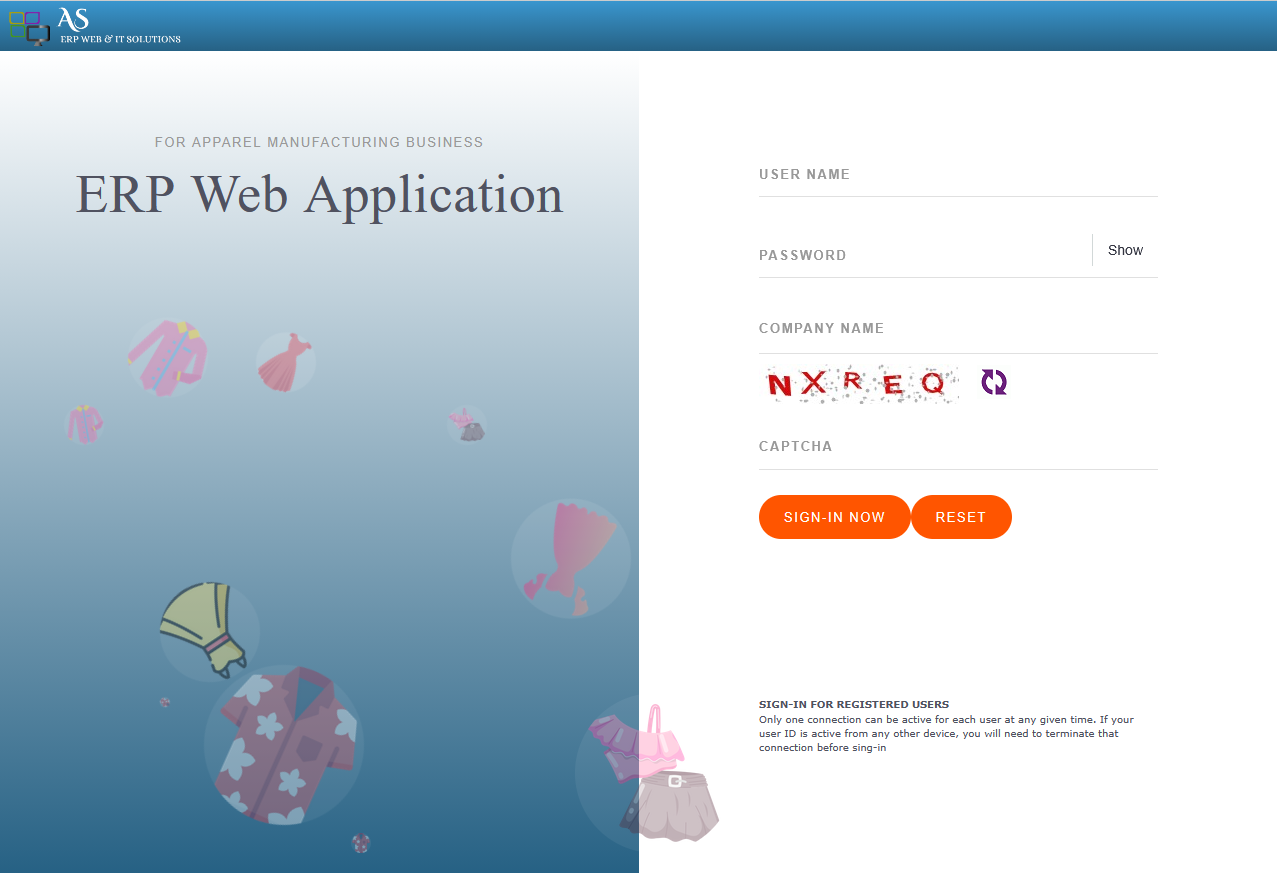
Task: Click the floral Hawaiian shirt icon
Action: (284, 745)
